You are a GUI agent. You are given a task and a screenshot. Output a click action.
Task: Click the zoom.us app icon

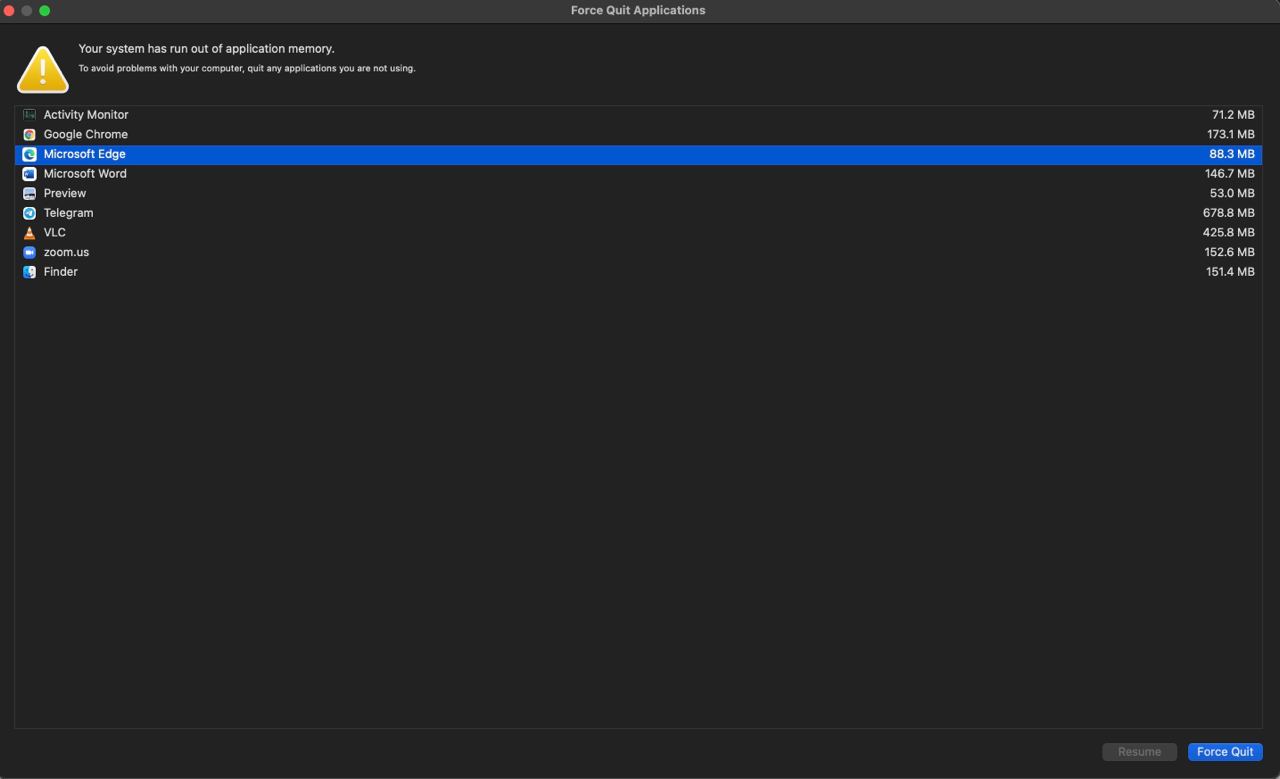[x=29, y=252]
